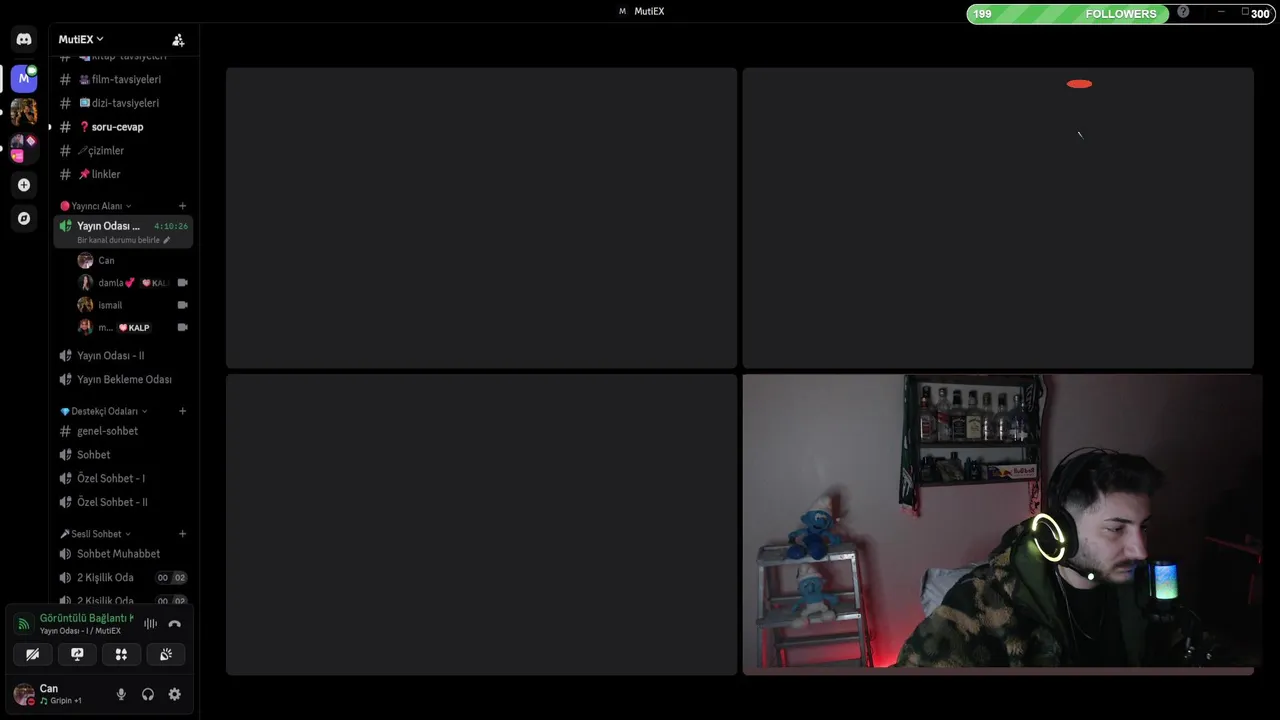Image resolution: width=1280 pixels, height=720 pixels.
Task: Open Görüntülü Bağlantı connection details
Action: click(x=86, y=618)
